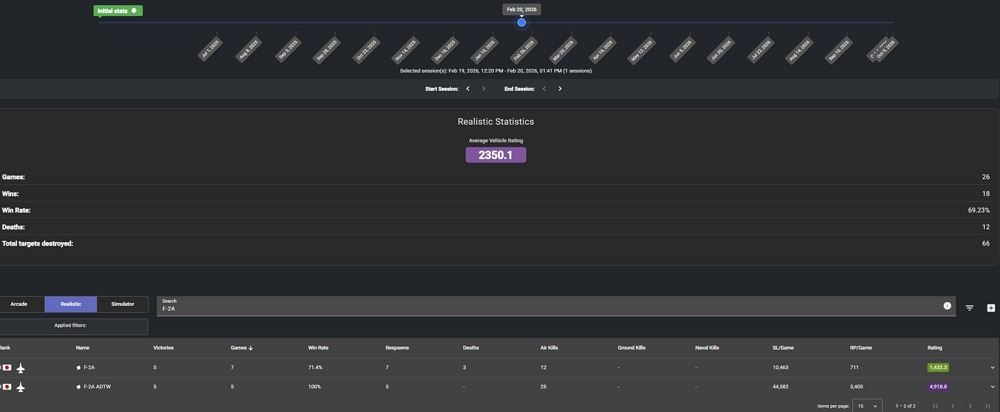
Task: Sort table by Ground Kills column
Action: [631, 348]
